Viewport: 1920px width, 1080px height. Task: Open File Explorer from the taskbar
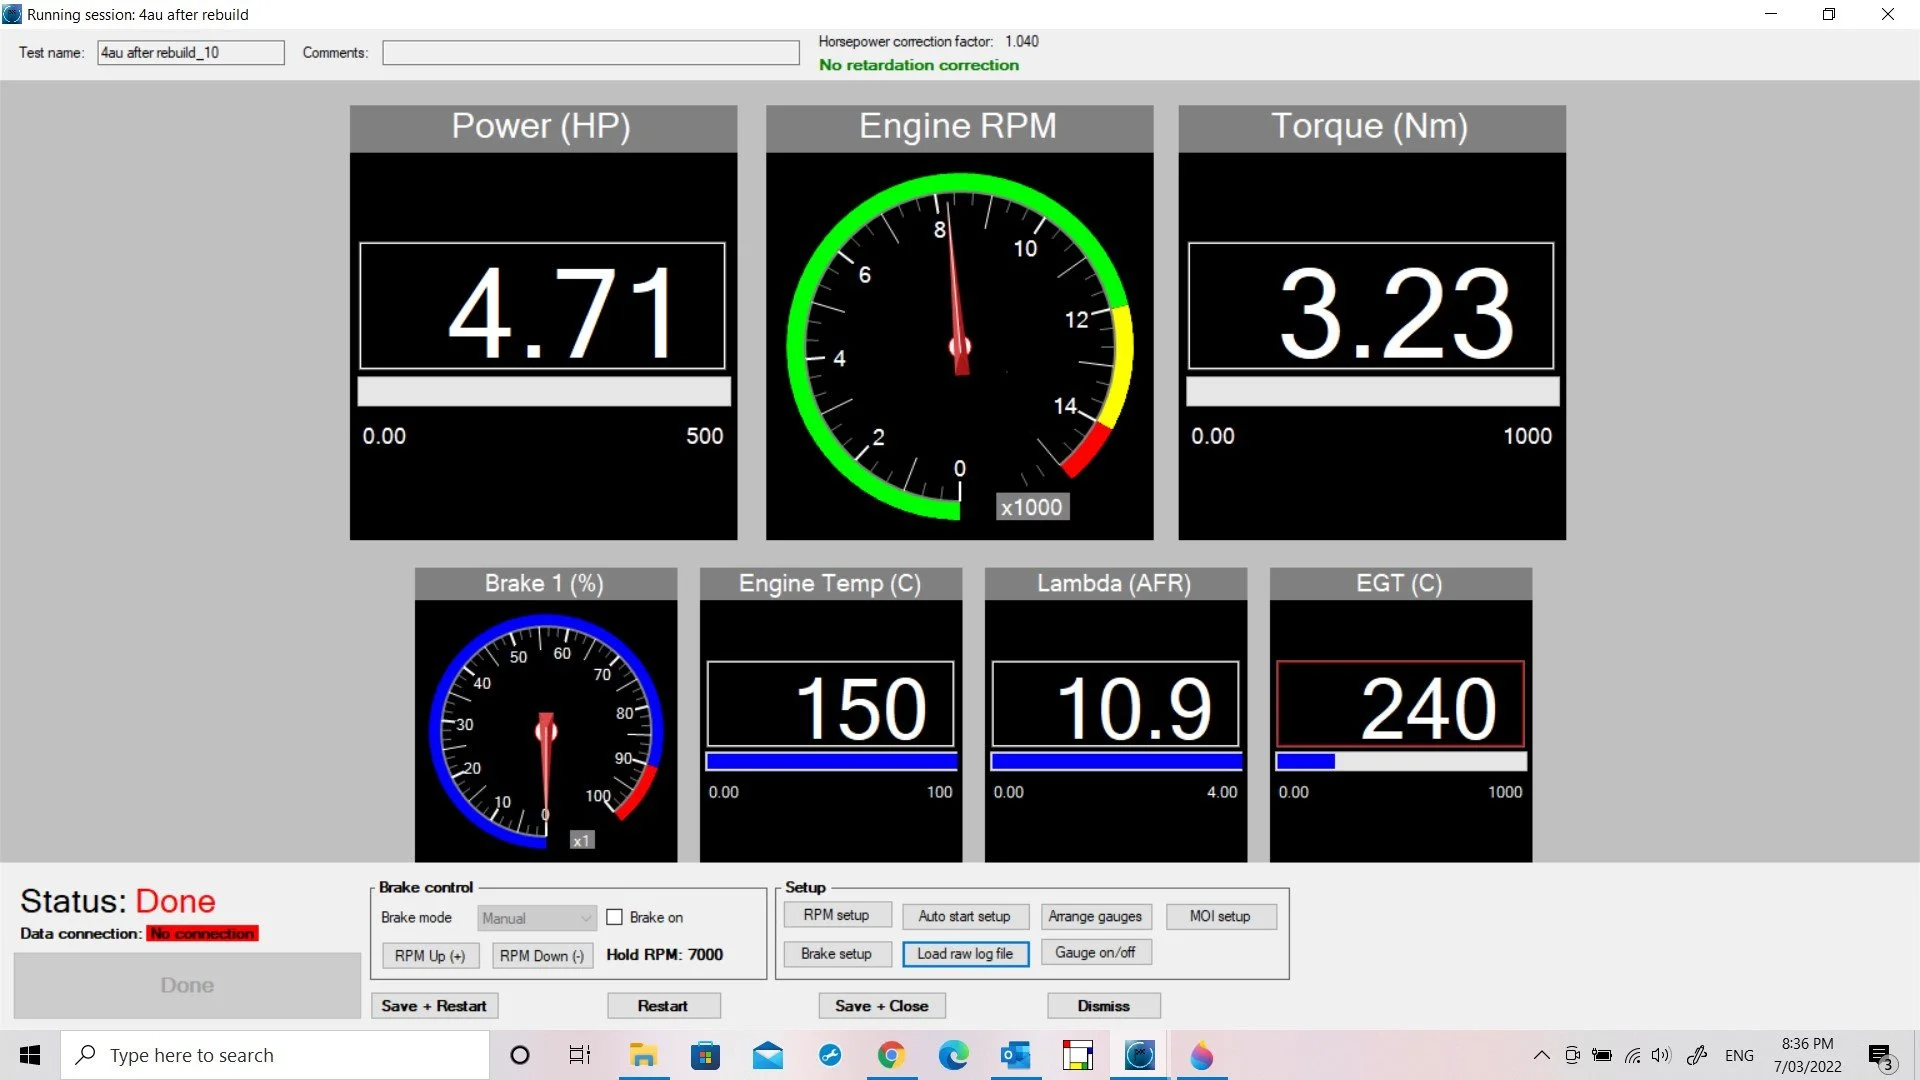point(643,1055)
